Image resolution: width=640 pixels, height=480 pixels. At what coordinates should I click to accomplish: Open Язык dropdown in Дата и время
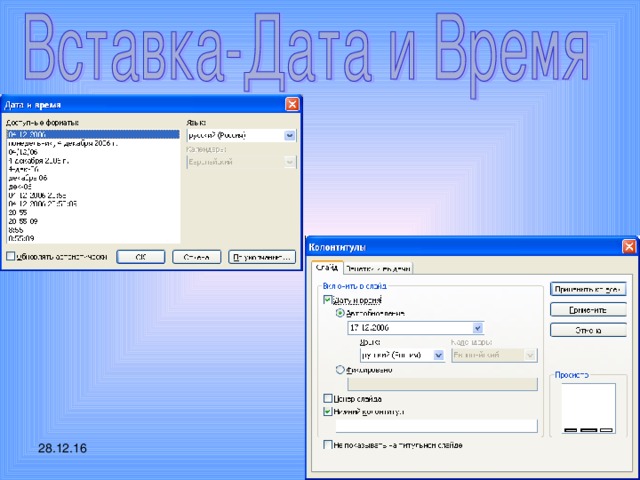point(289,136)
